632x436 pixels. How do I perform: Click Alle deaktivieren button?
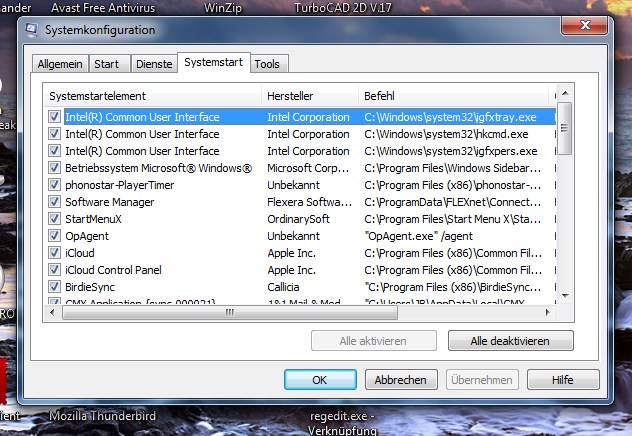click(510, 341)
